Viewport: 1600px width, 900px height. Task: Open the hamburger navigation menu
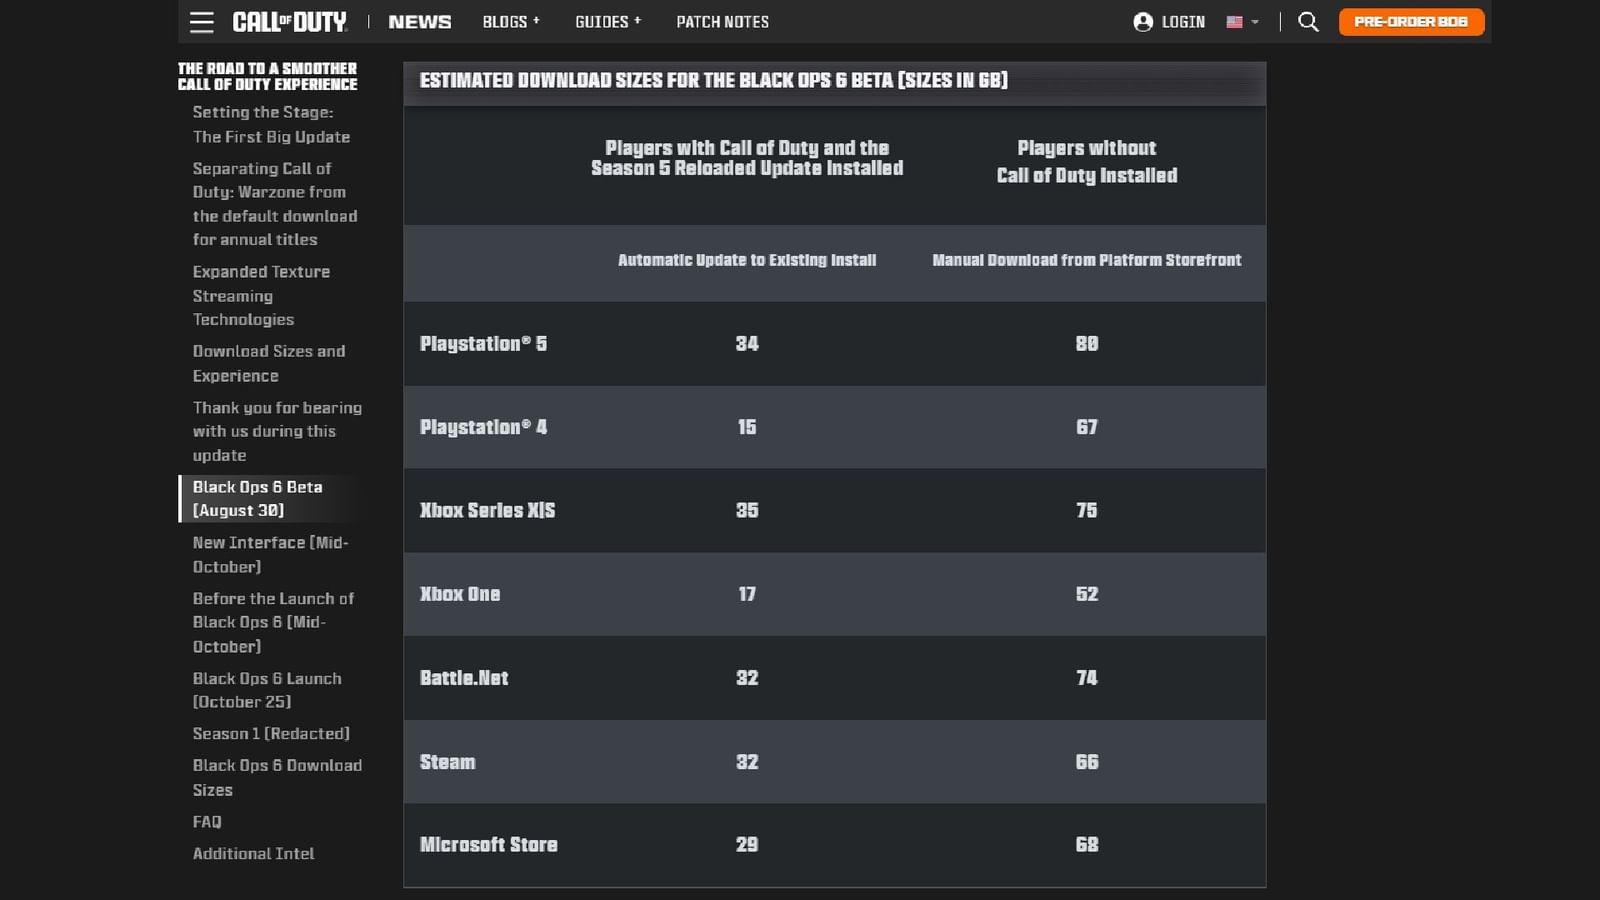(x=201, y=21)
